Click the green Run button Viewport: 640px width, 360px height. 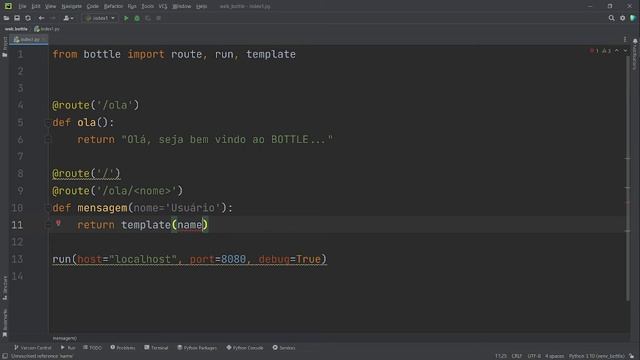click(x=126, y=18)
